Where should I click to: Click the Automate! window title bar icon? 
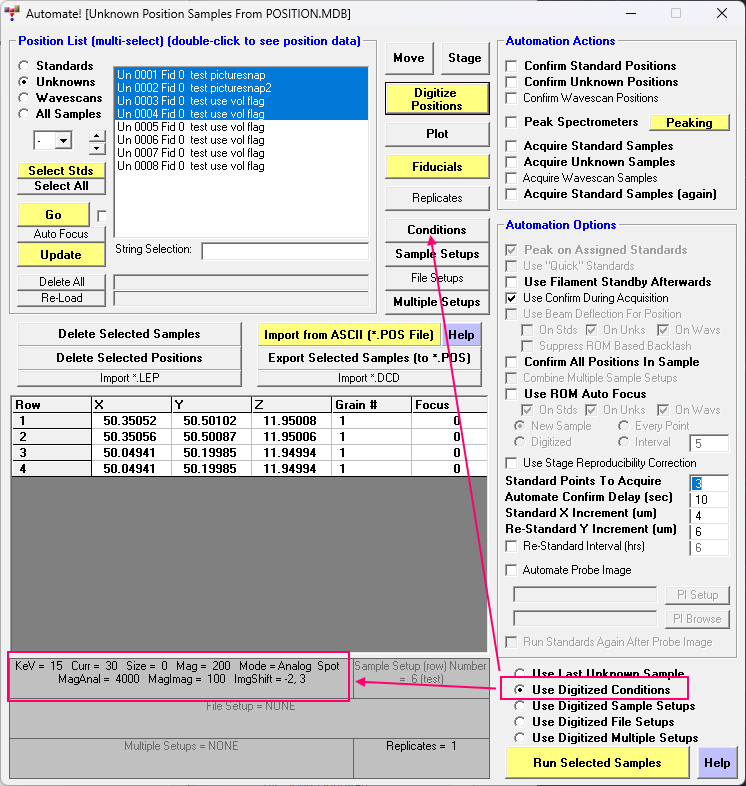coord(14,13)
